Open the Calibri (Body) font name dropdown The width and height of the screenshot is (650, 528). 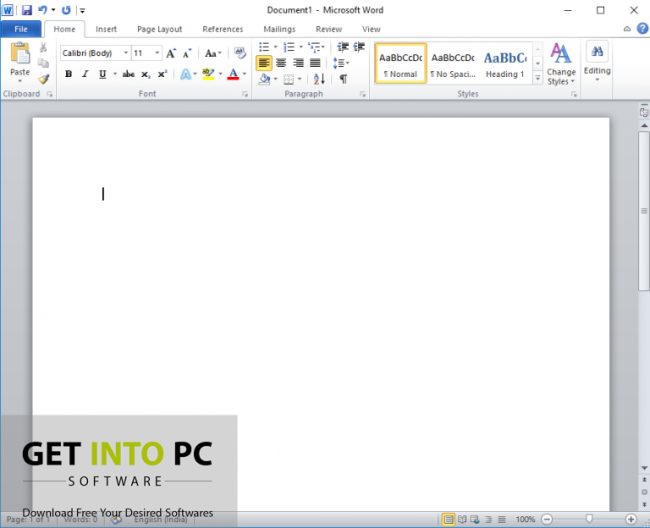tap(126, 53)
